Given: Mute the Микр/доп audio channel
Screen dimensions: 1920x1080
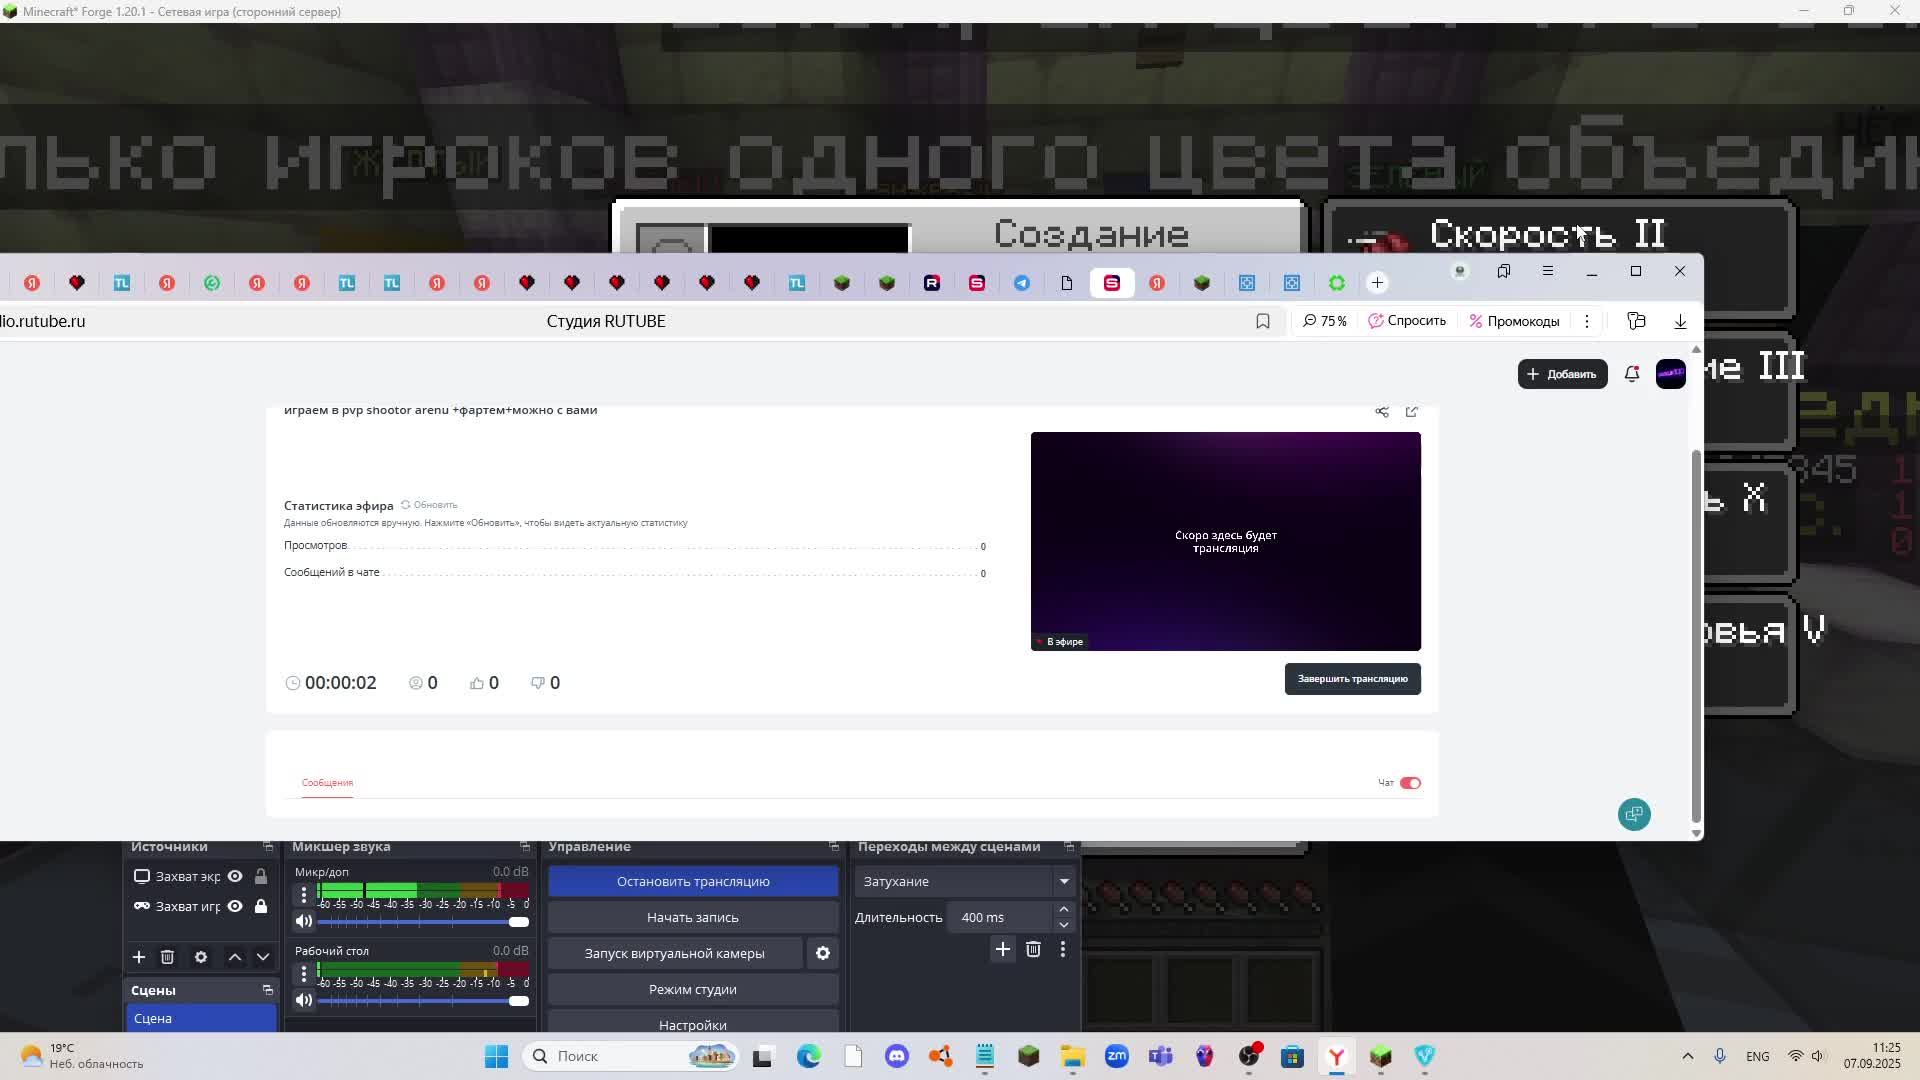Looking at the screenshot, I should [304, 921].
